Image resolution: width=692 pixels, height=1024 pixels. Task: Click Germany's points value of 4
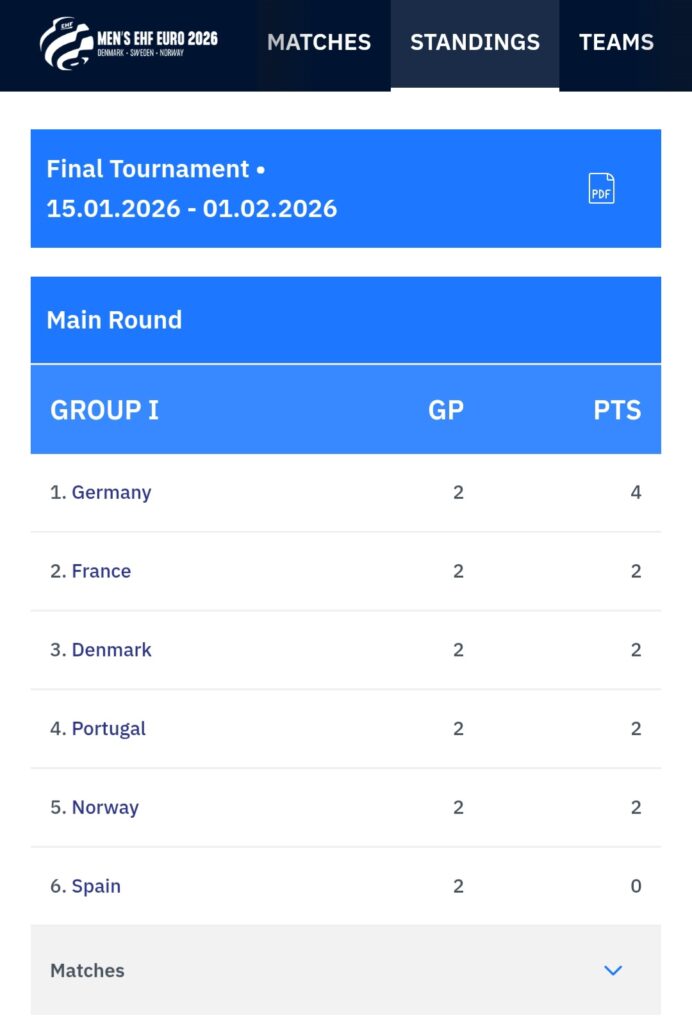[636, 492]
